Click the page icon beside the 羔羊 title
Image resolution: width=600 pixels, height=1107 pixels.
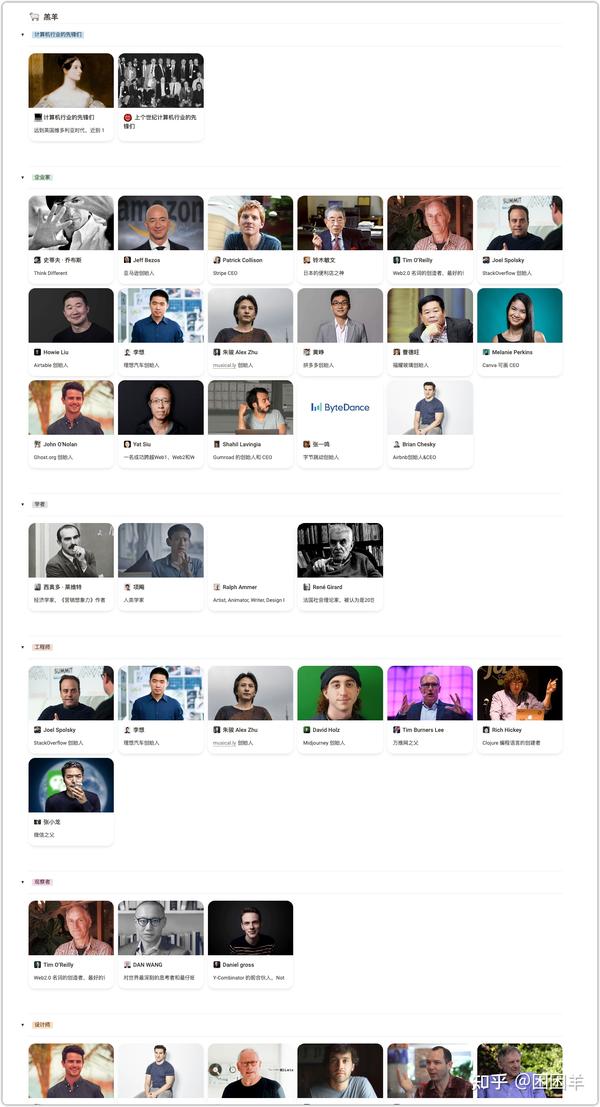click(x=34, y=16)
